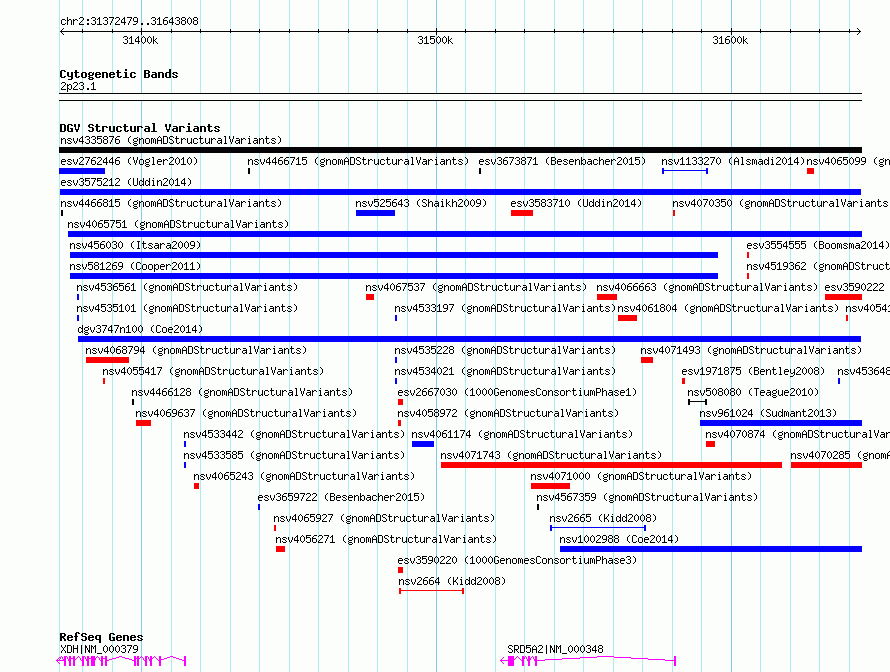Screen dimensions: 890x672
Task: Click the nsv1133270 blue interval glyph
Action: [x=685, y=171]
